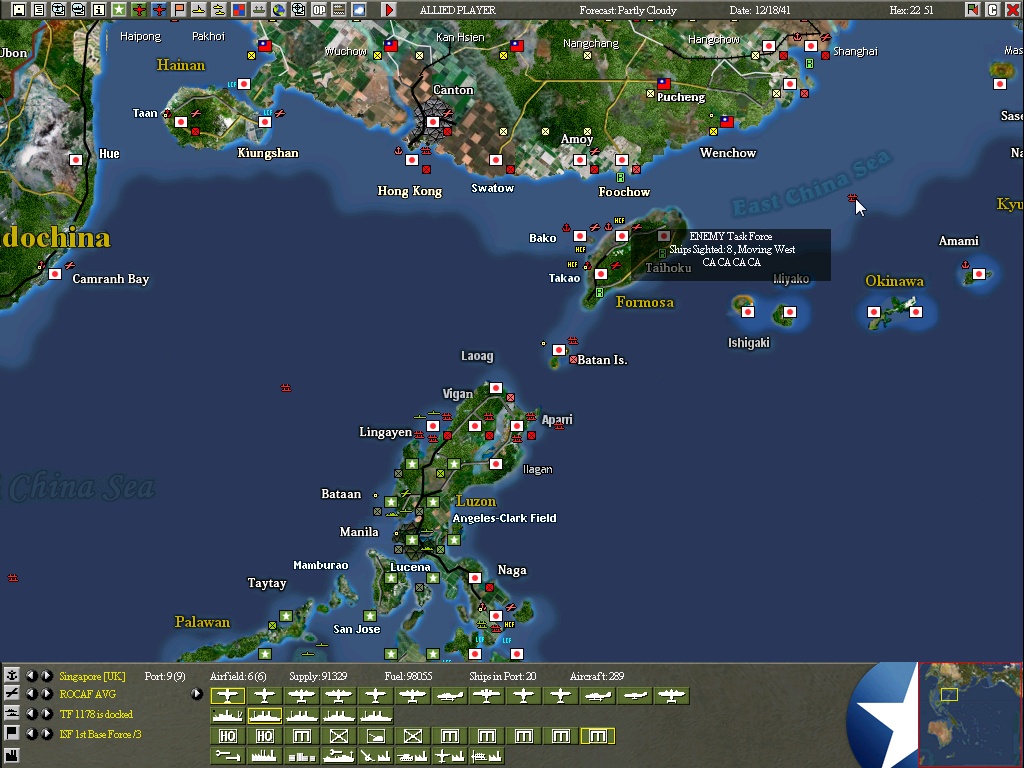Select the Batan Is. Japanese base marker
Image resolution: width=1024 pixels, height=768 pixels.
coord(559,350)
